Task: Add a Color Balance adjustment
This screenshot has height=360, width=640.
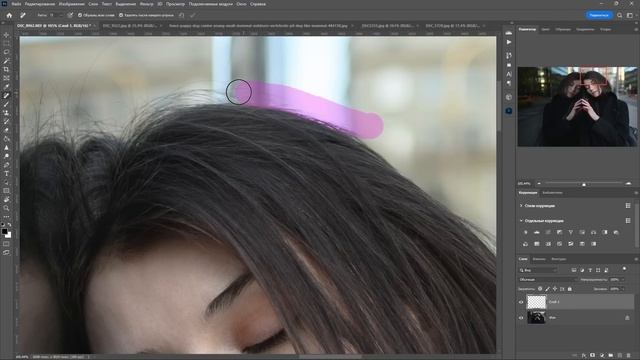Action: click(593, 232)
